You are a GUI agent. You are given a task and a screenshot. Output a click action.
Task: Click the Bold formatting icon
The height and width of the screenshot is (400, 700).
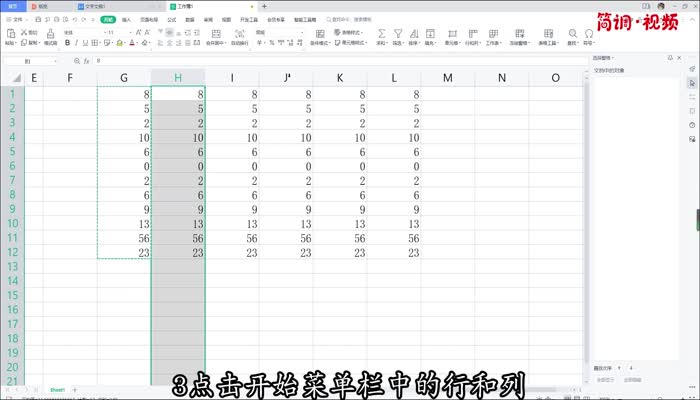click(66, 44)
